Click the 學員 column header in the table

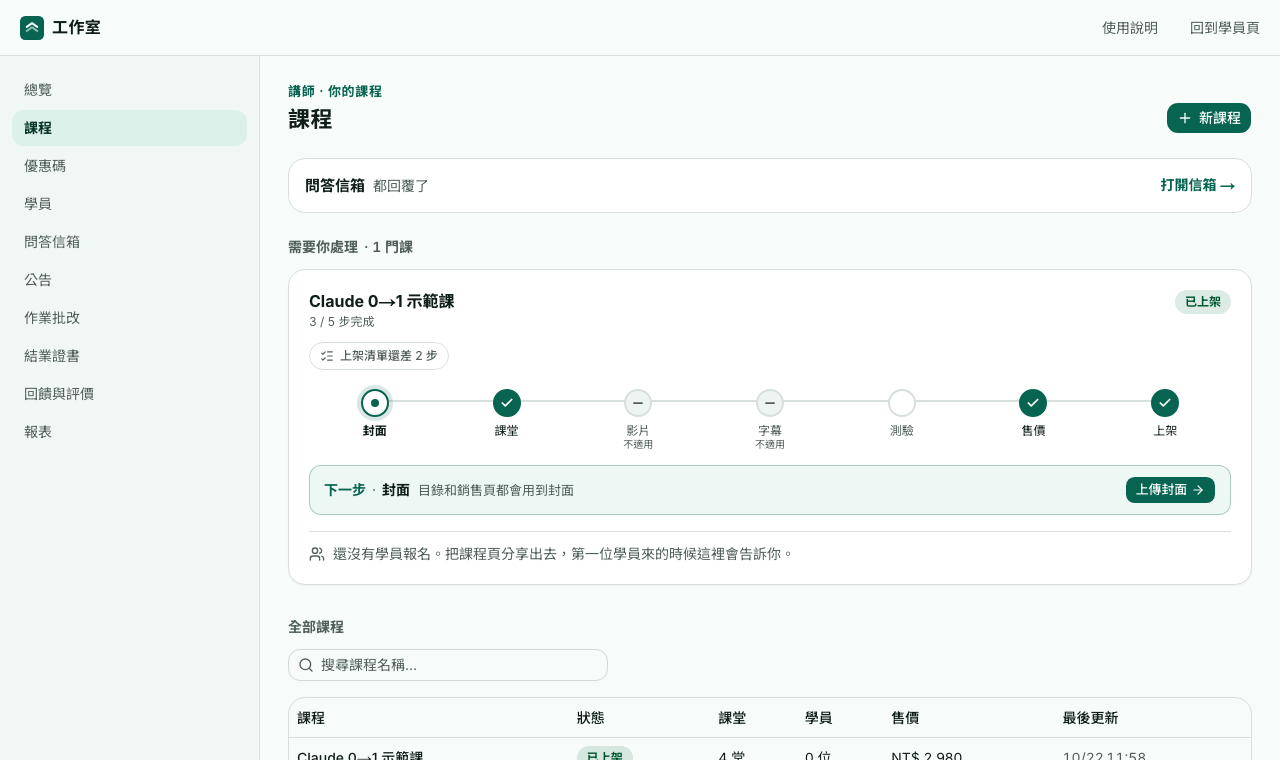point(818,718)
